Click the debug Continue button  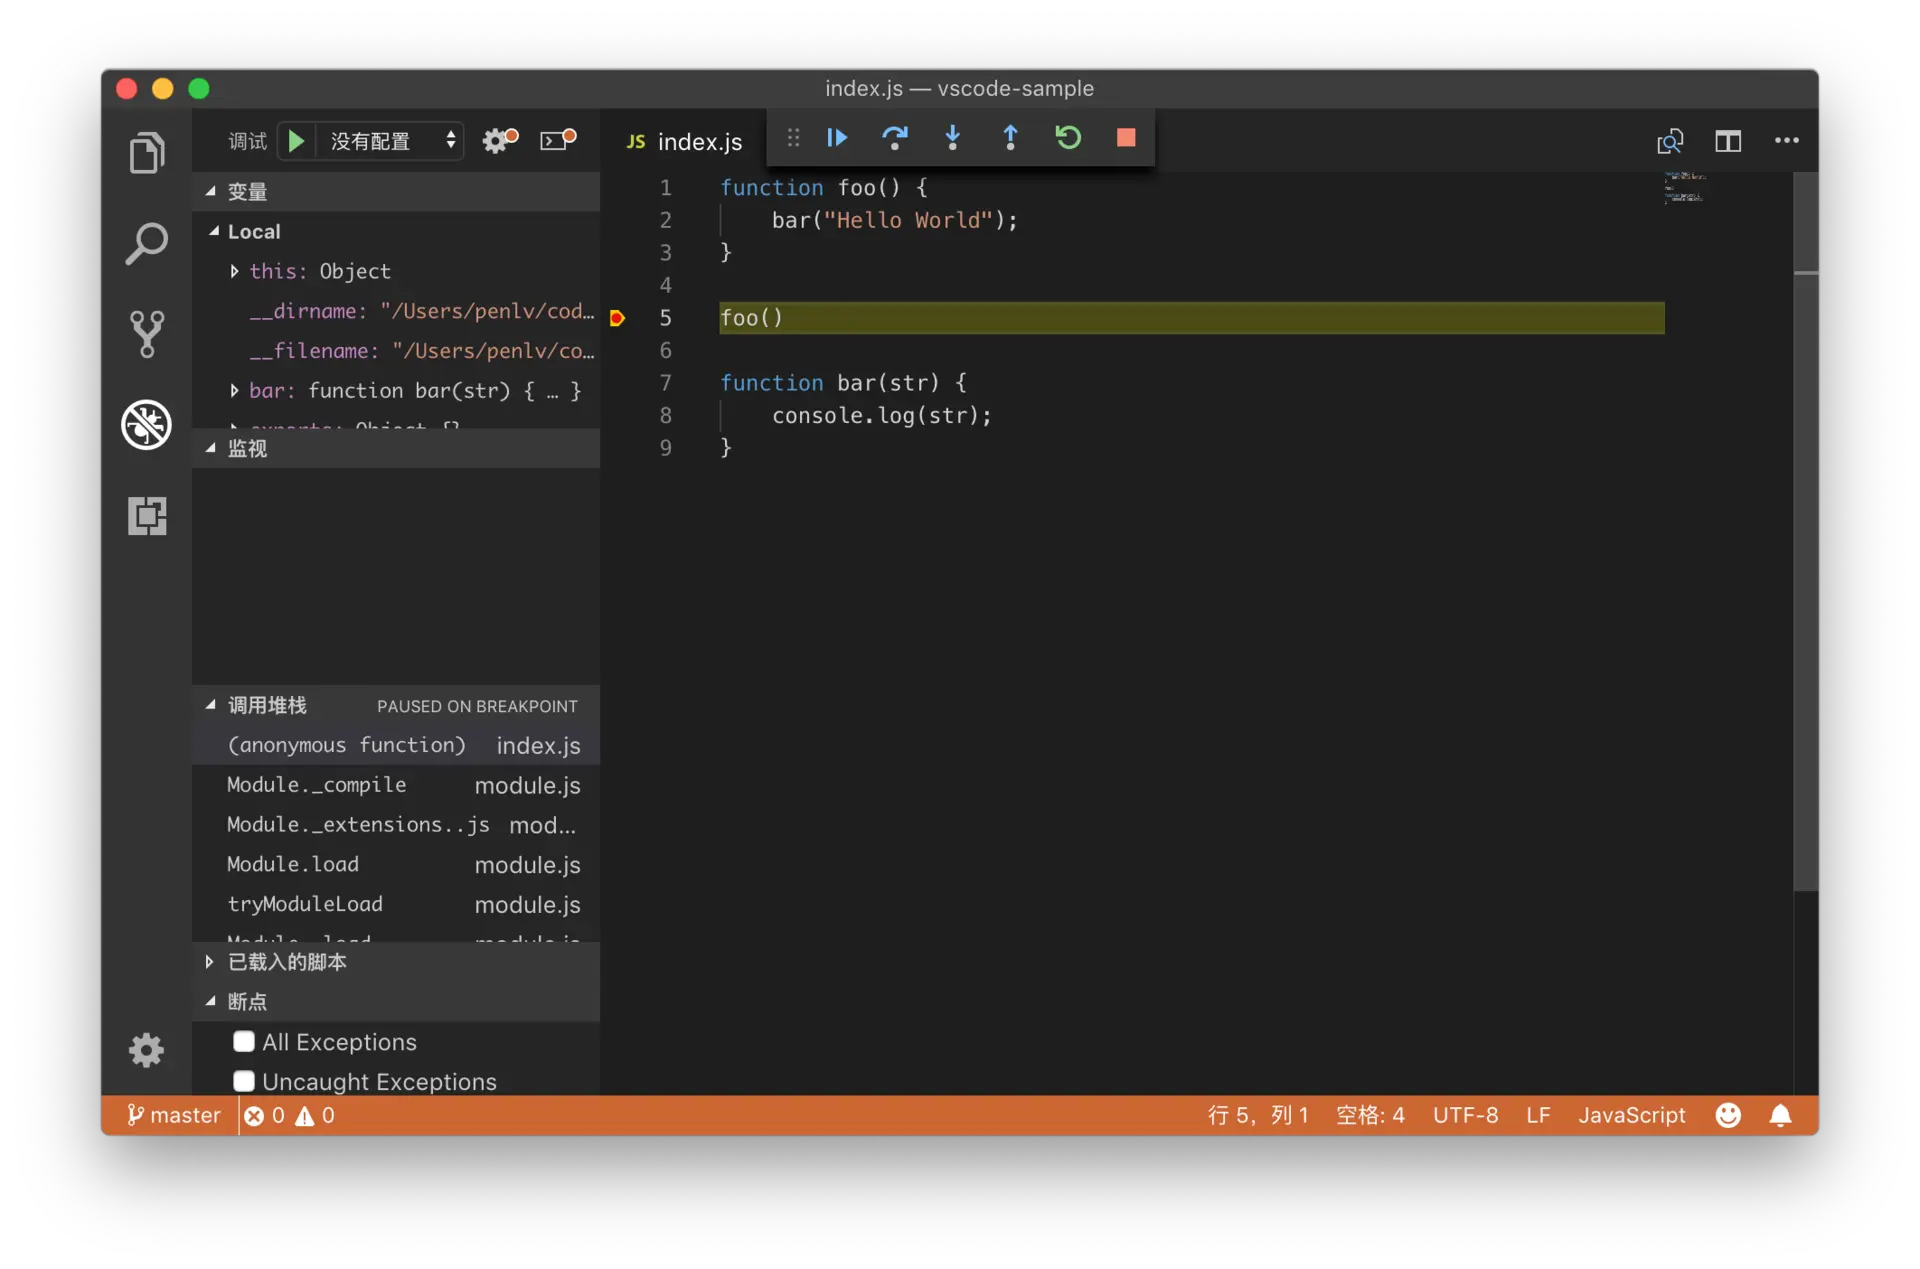837,138
